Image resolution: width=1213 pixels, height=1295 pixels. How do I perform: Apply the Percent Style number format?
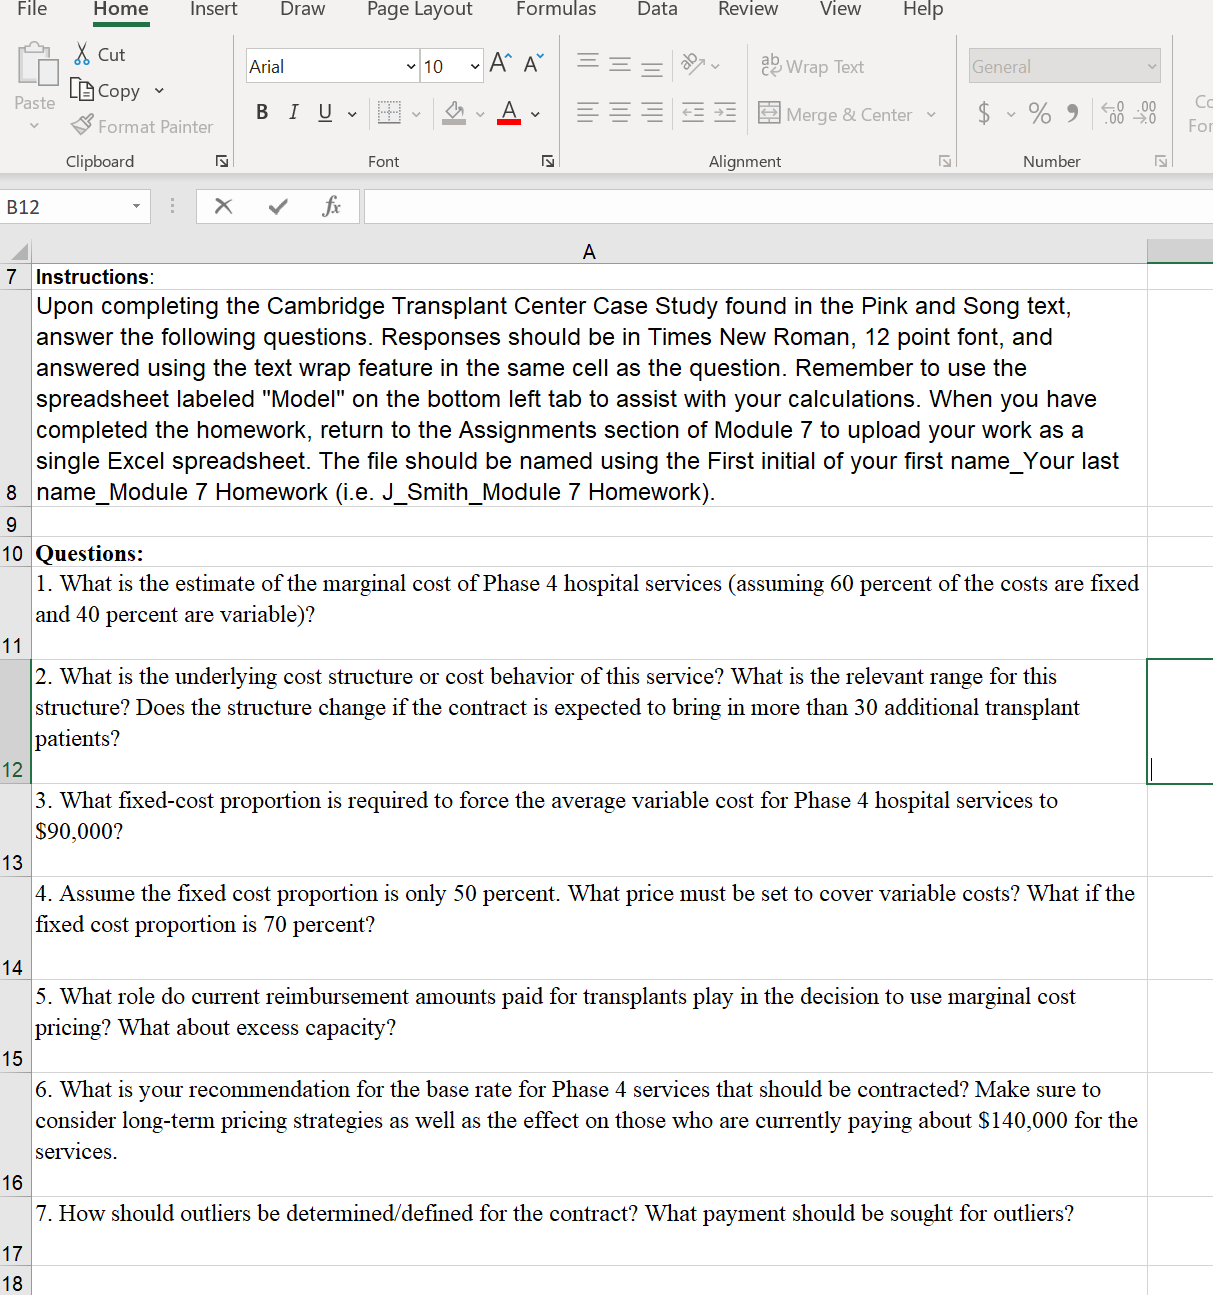pos(1039,113)
